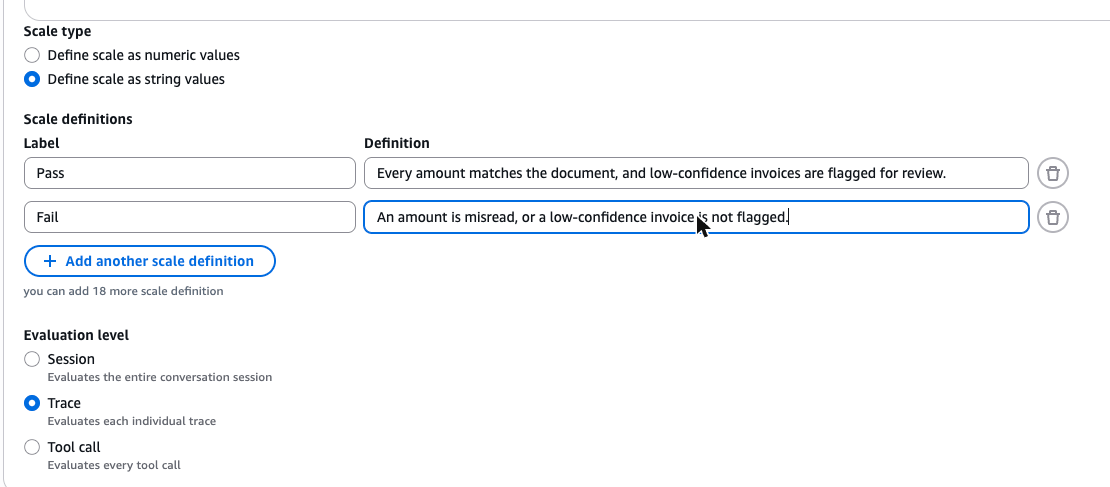Viewport: 1110px width, 487px height.
Task: Select Define scale as numeric values
Action: pos(32,55)
